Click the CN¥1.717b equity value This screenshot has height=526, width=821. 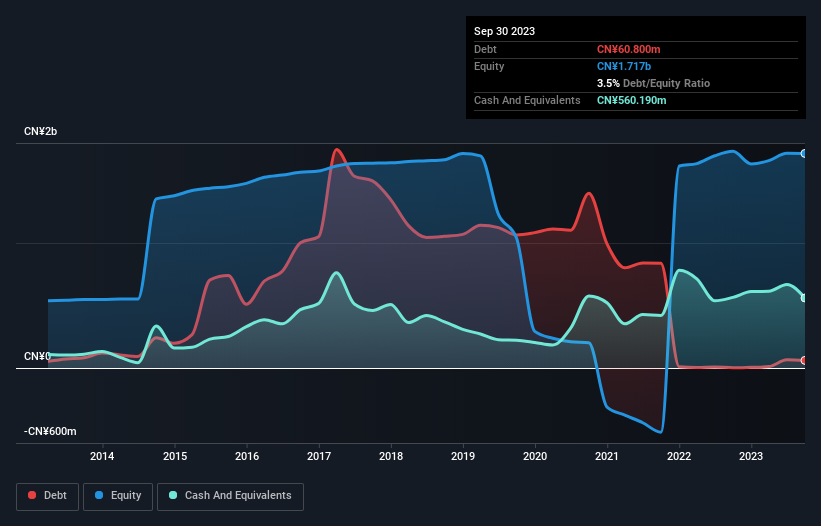[x=624, y=66]
